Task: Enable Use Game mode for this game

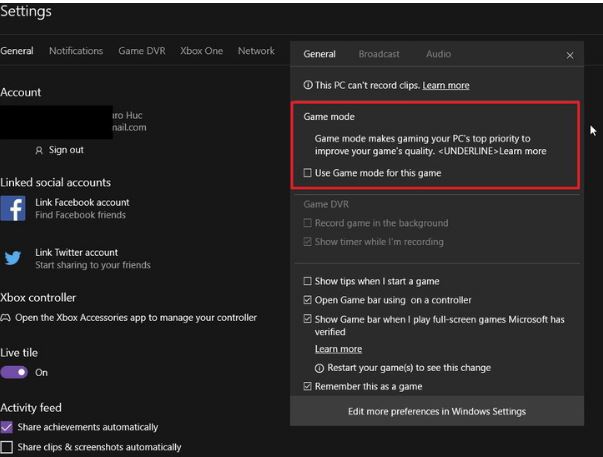Action: pyautogui.click(x=308, y=173)
